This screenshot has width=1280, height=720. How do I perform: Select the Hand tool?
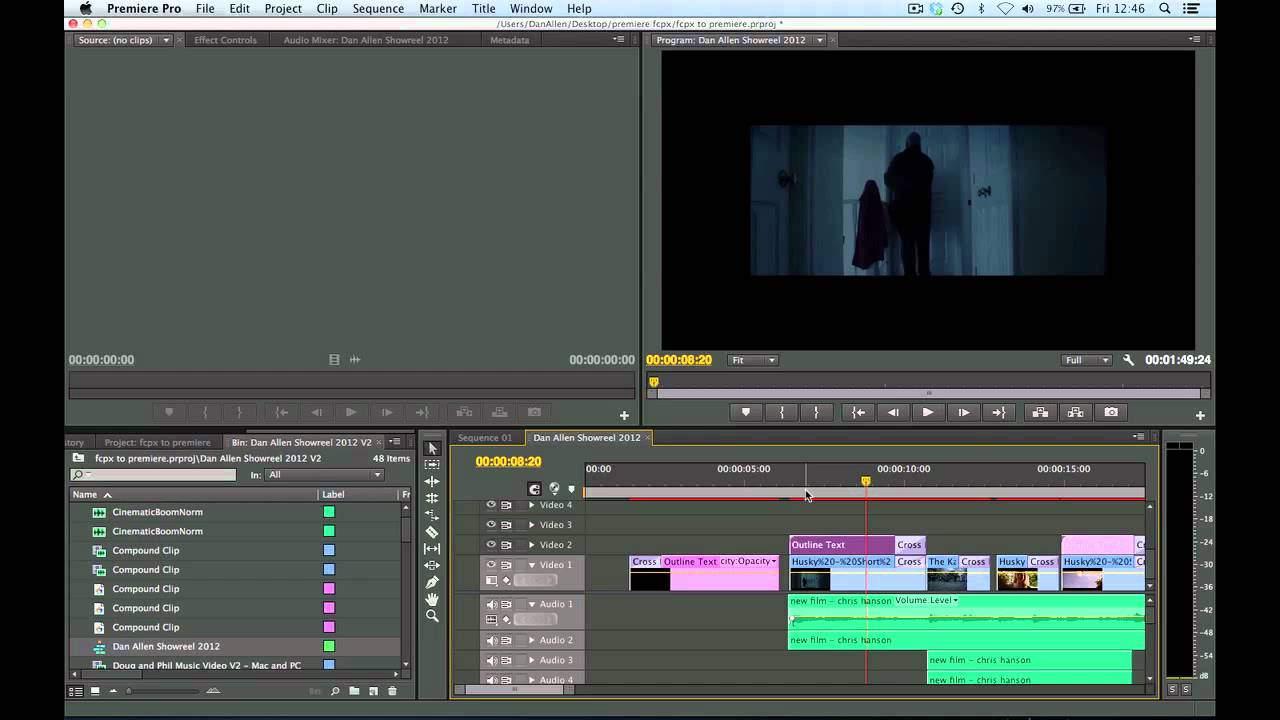(432, 599)
